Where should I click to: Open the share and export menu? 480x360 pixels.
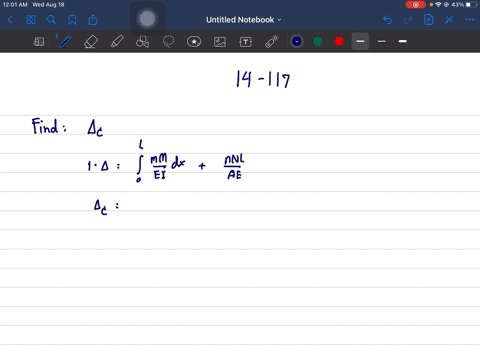(x=93, y=20)
